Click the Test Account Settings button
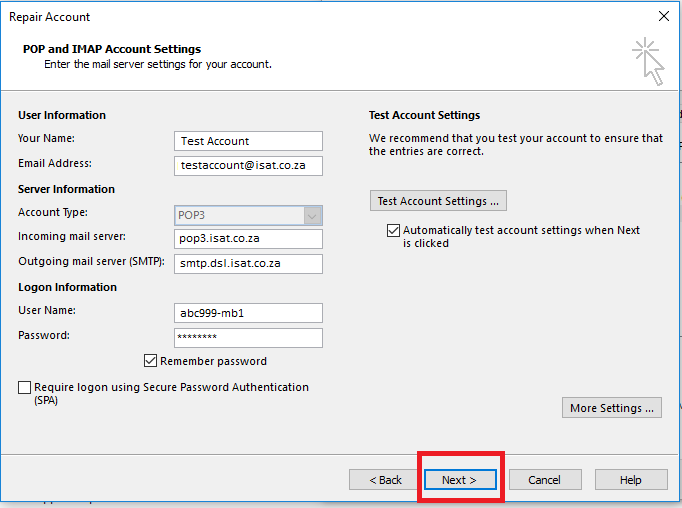The height and width of the screenshot is (508, 682). click(438, 201)
